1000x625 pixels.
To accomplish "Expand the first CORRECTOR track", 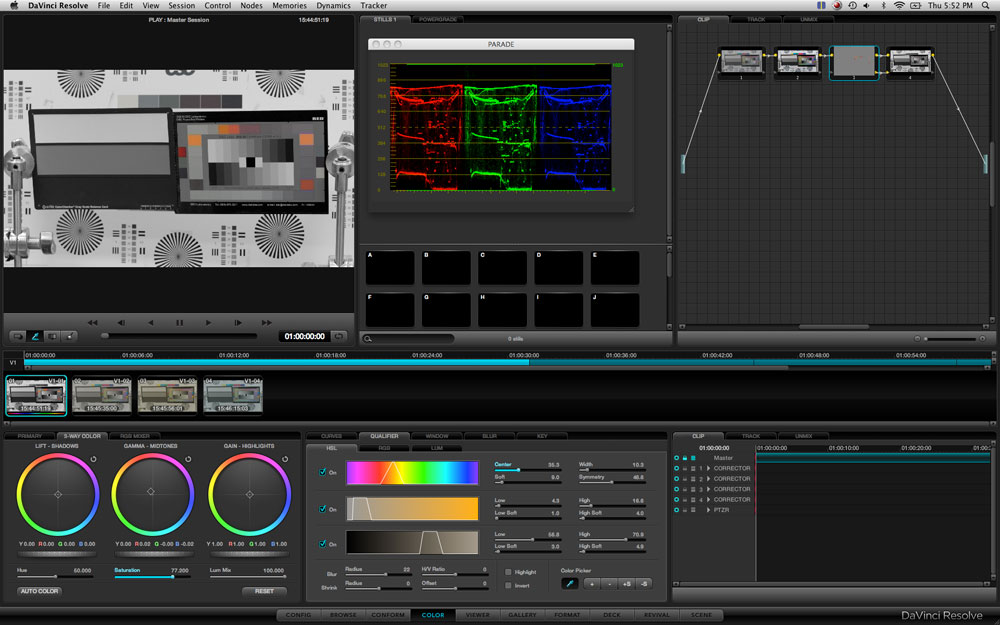I will point(709,469).
